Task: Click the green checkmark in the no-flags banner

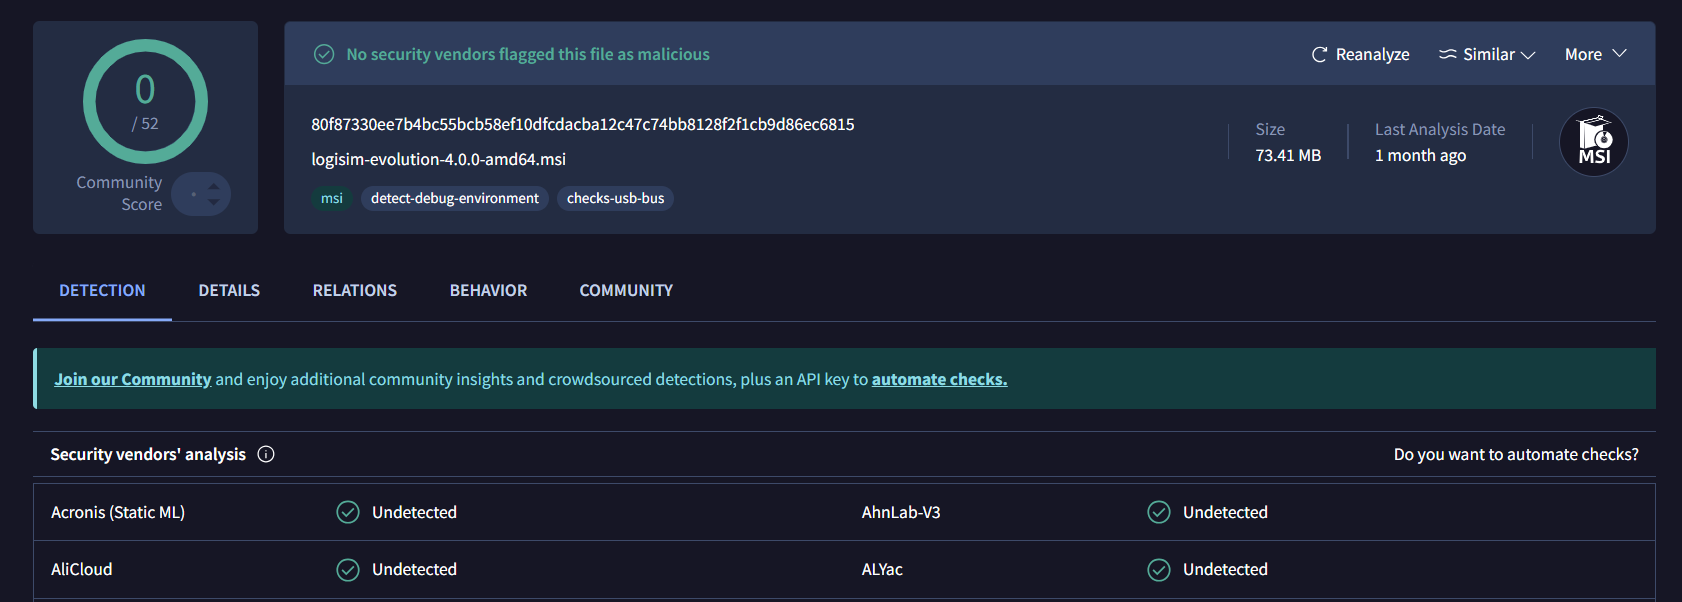Action: click(324, 54)
